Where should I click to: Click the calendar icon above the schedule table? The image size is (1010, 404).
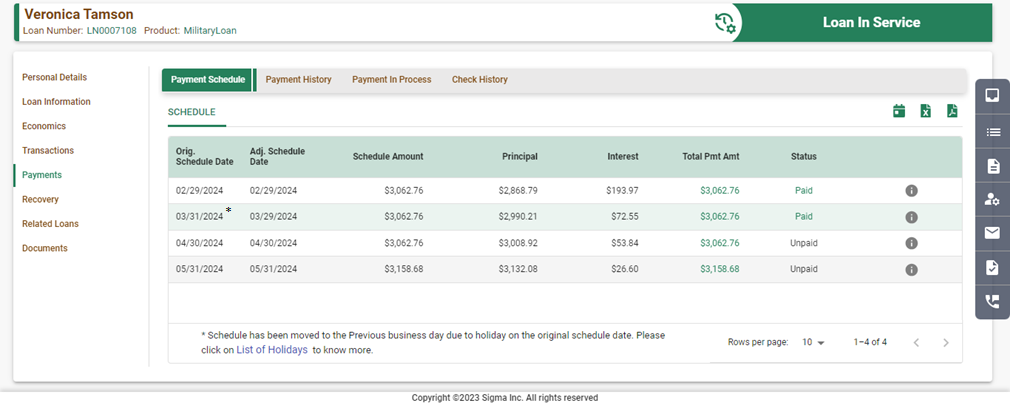(899, 111)
